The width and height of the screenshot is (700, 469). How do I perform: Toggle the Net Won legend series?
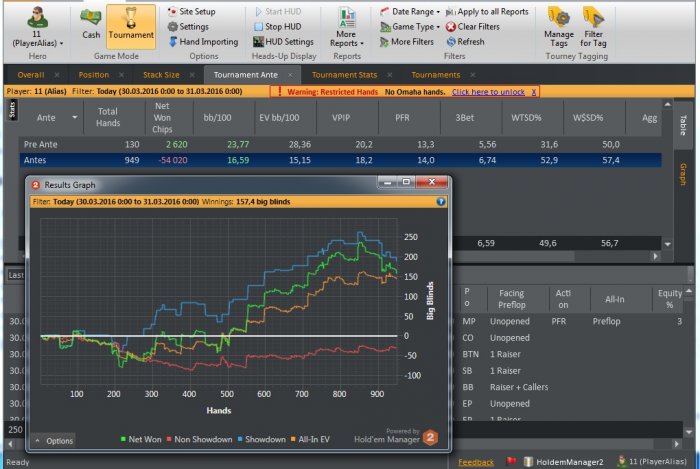click(141, 440)
